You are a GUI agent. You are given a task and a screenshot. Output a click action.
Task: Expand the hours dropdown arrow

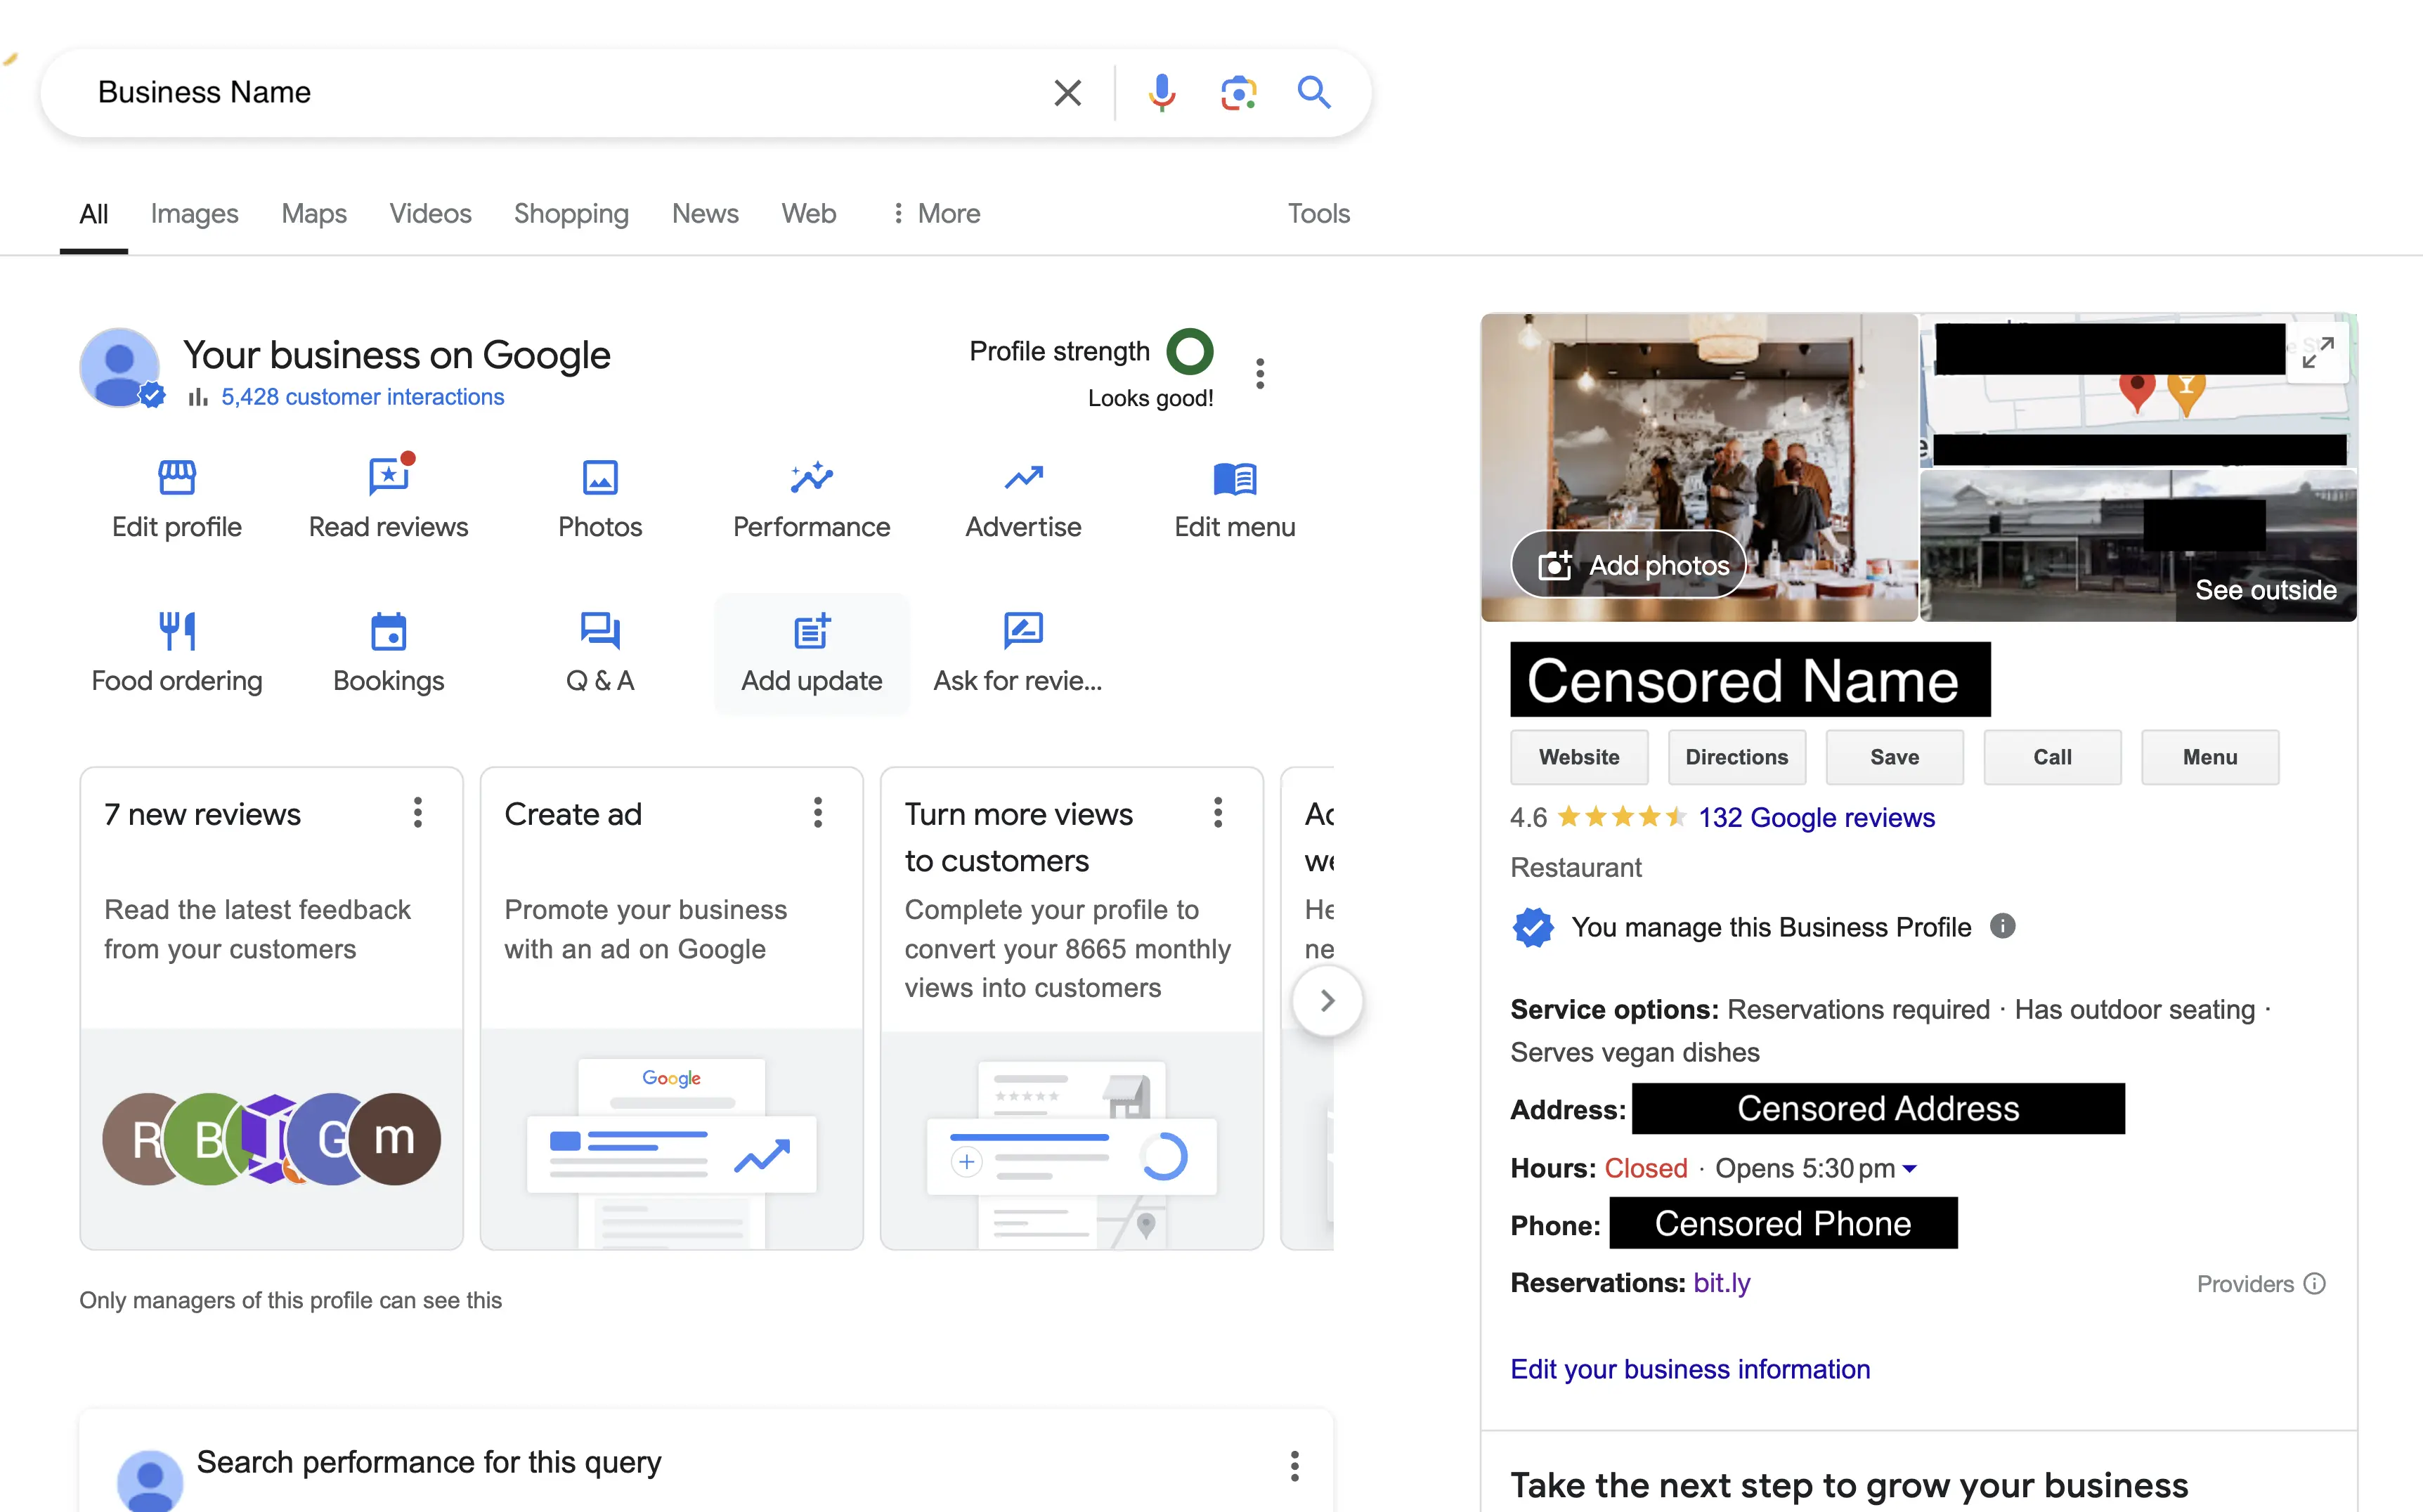click(x=1909, y=1168)
